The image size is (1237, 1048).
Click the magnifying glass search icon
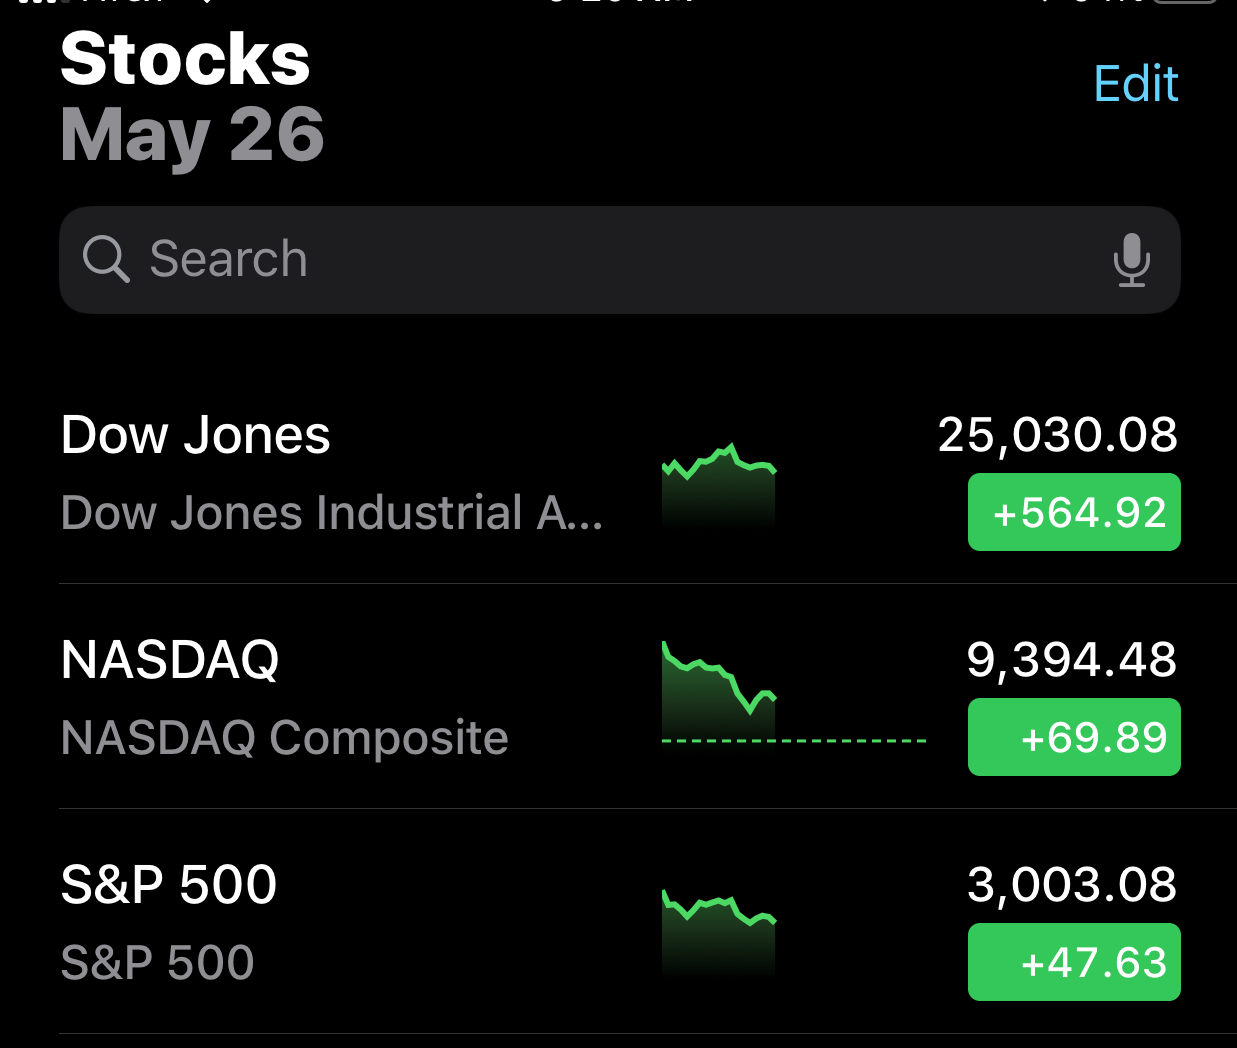click(105, 260)
